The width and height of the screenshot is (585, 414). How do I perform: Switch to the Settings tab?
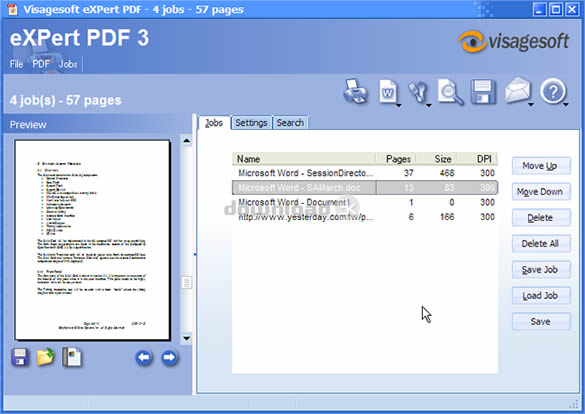point(251,123)
